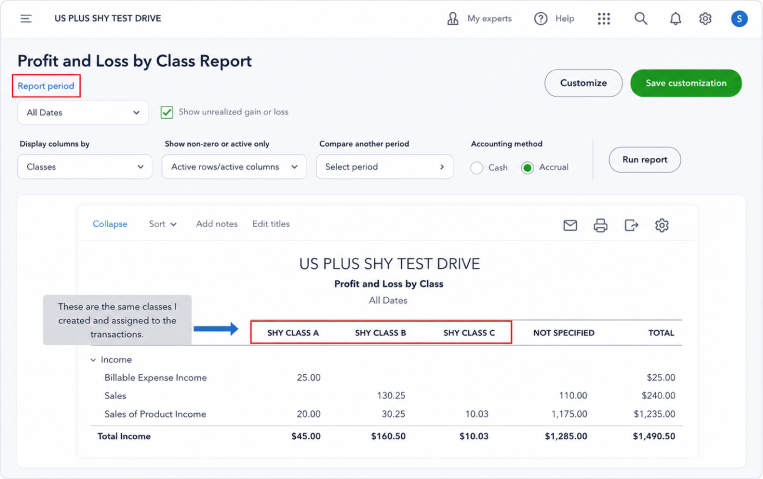763x479 pixels.
Task: Click Add notes
Action: (217, 224)
